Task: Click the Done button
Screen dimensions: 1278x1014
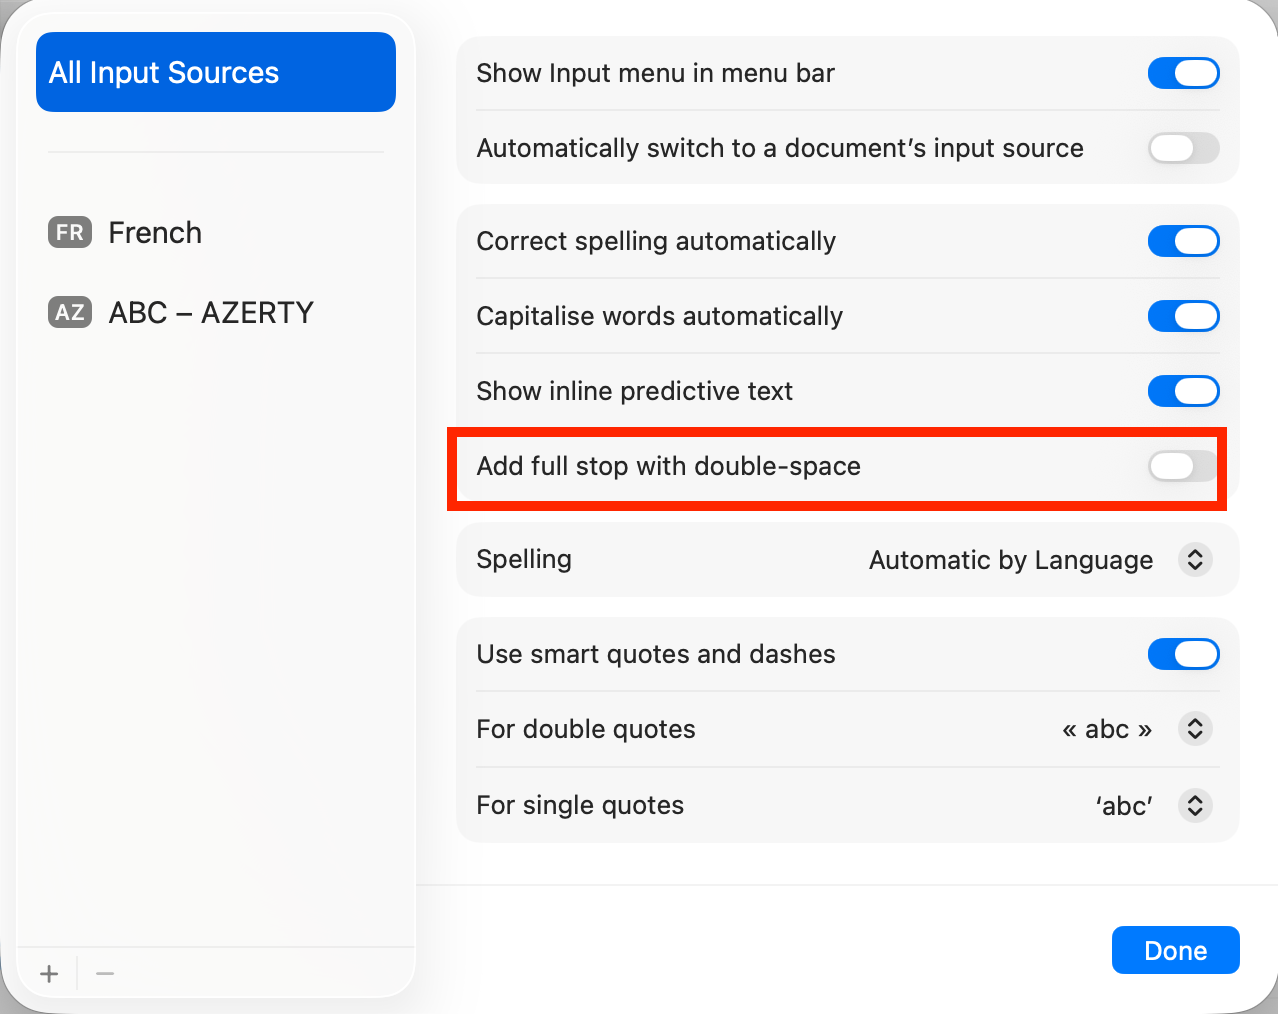Action: coord(1175,950)
